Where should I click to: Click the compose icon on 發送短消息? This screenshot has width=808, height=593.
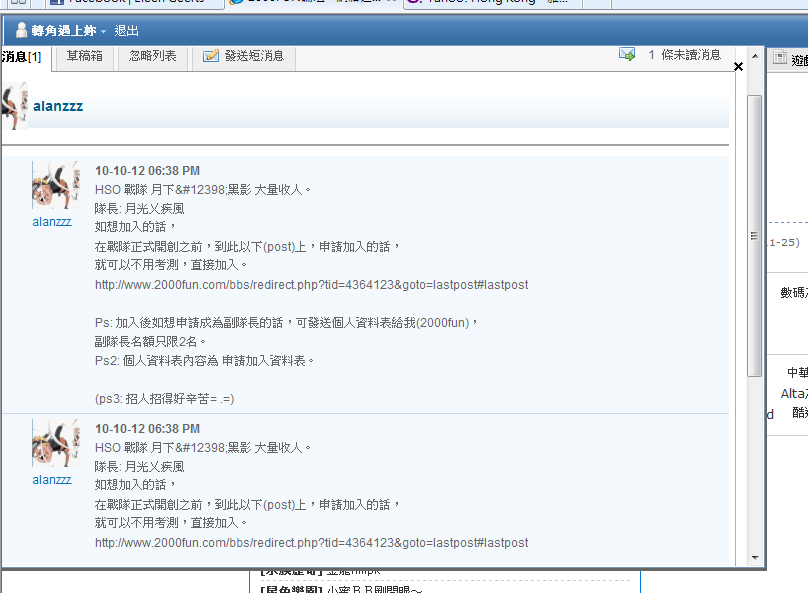pyautogui.click(x=211, y=56)
